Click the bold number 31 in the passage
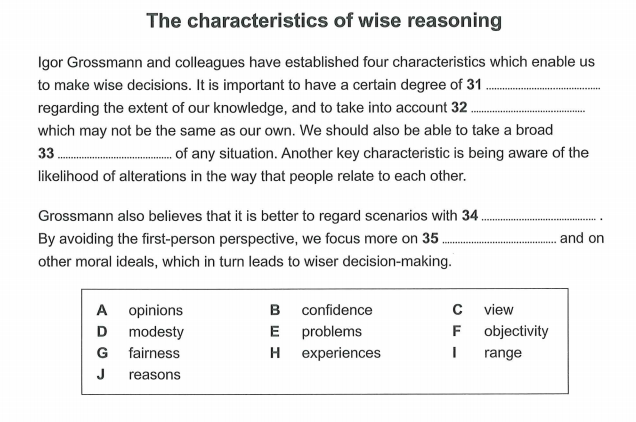Screen dimensions: 636x422 [x=474, y=84]
